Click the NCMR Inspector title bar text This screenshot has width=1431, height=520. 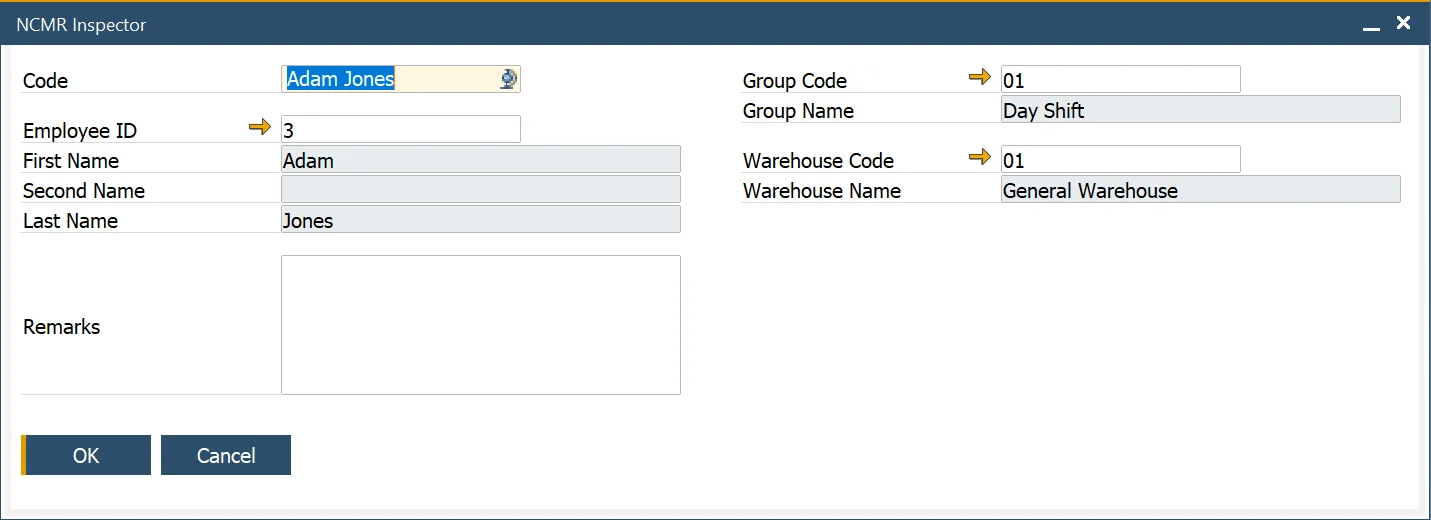pyautogui.click(x=81, y=25)
